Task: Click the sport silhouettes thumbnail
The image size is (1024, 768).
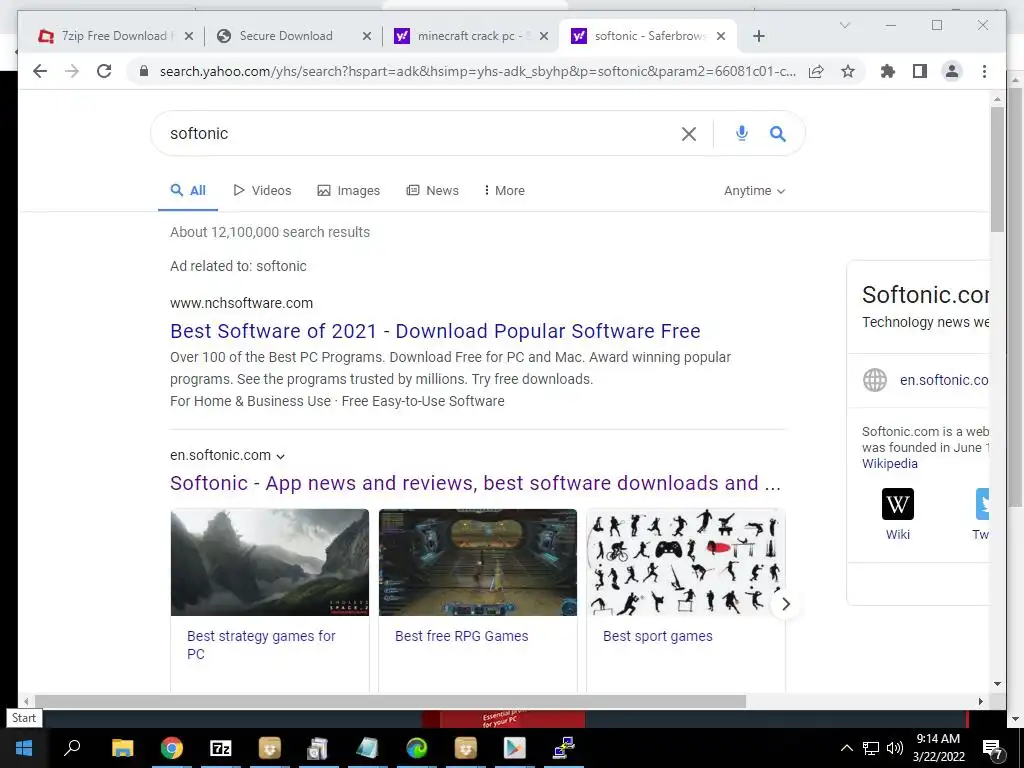Action: [686, 562]
